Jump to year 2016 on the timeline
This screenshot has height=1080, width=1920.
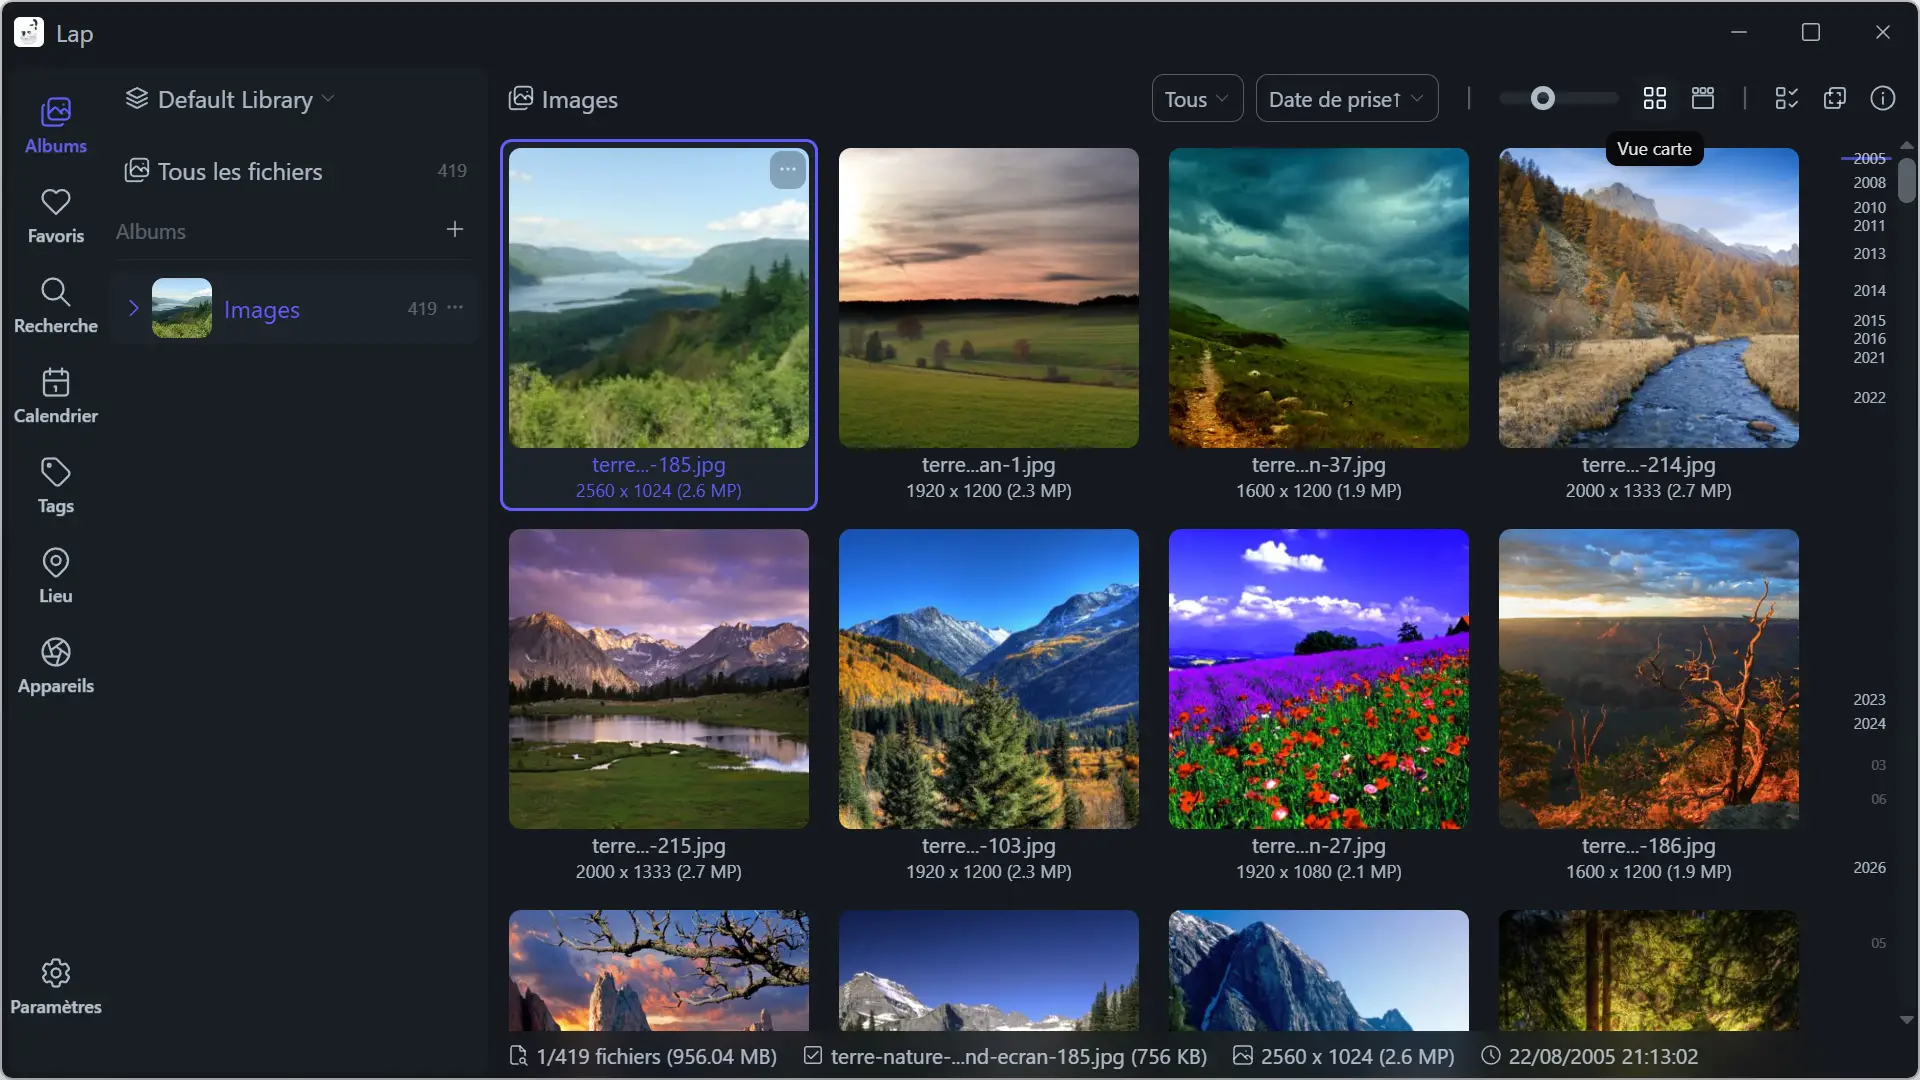pos(1869,338)
